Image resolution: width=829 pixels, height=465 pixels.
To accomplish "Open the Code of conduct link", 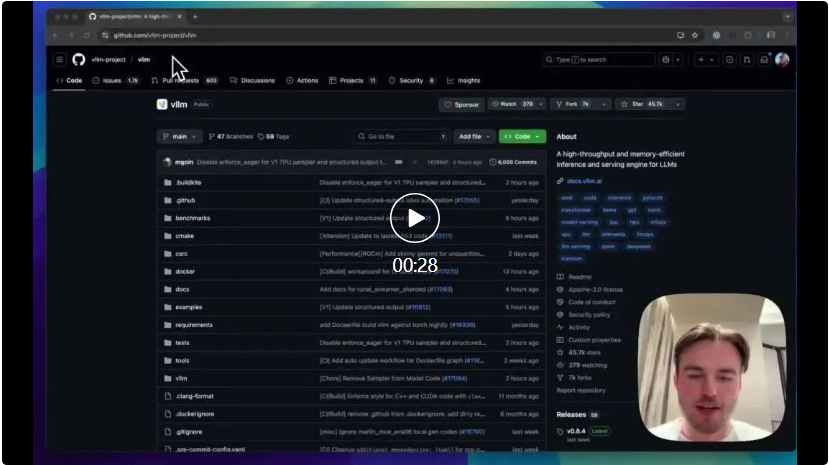I will coord(592,302).
